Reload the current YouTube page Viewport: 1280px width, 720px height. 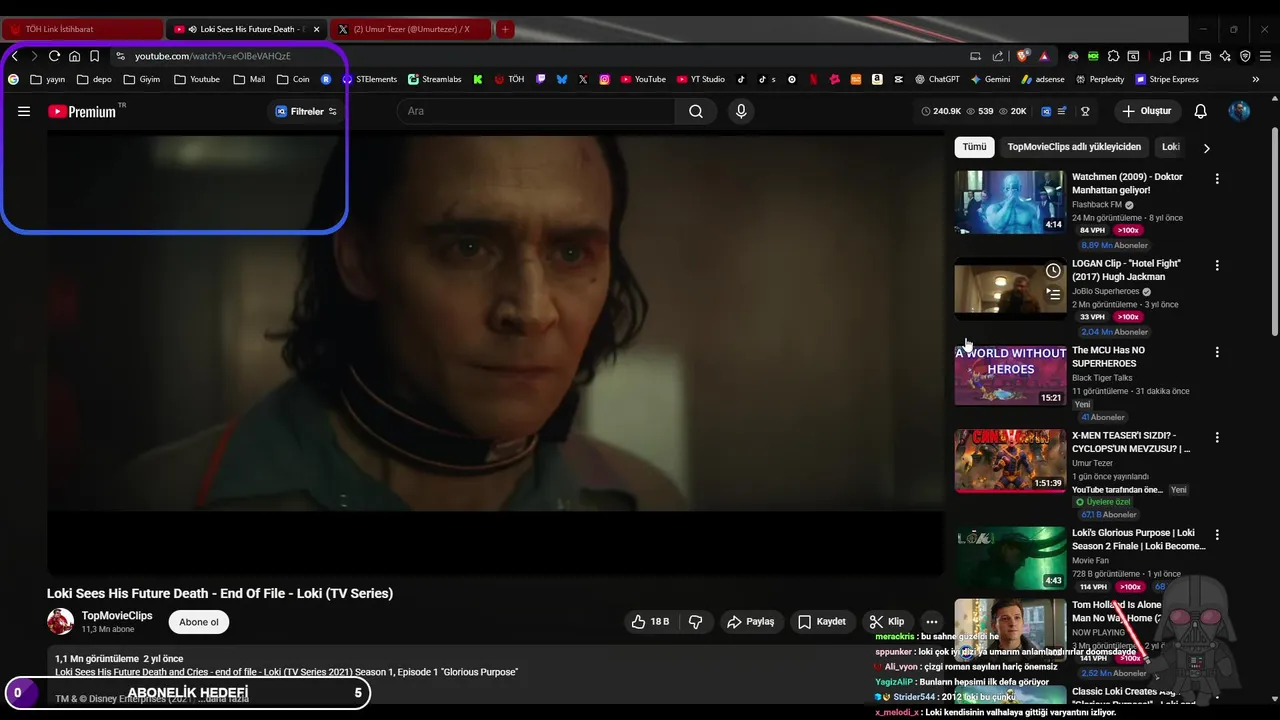(x=54, y=56)
